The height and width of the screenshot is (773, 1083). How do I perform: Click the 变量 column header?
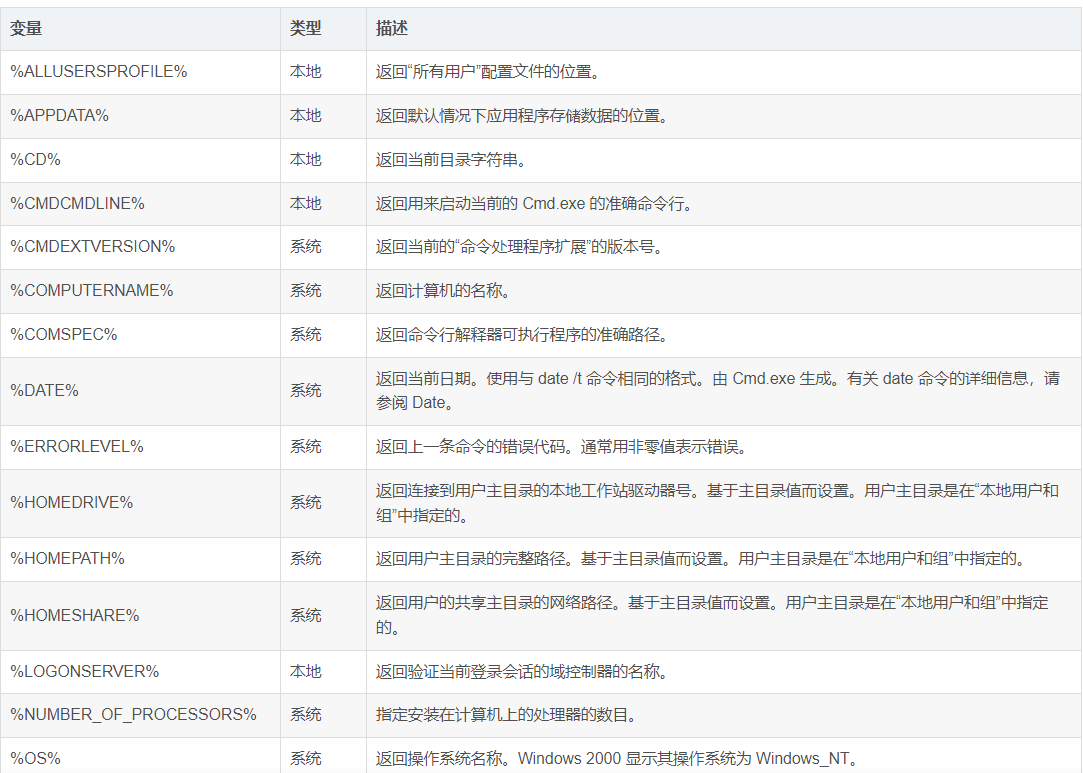27,29
